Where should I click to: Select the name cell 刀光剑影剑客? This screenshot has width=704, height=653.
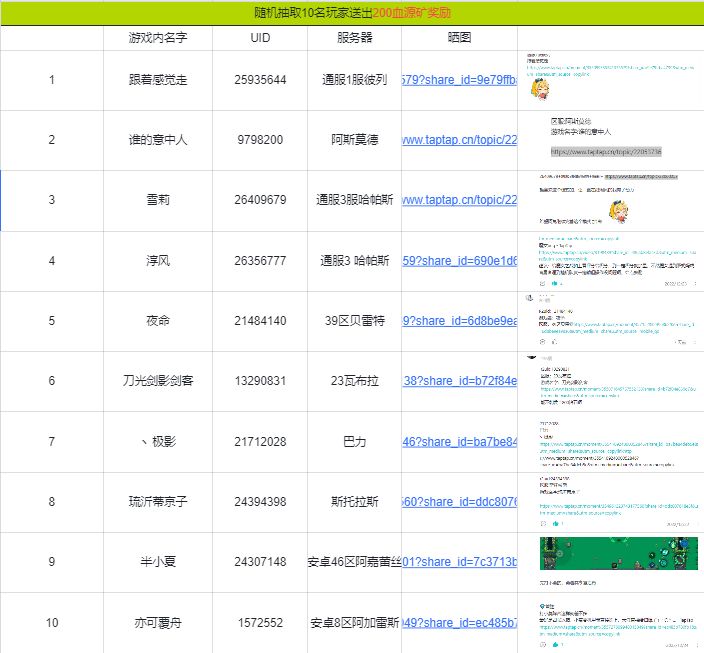pyautogui.click(x=158, y=381)
